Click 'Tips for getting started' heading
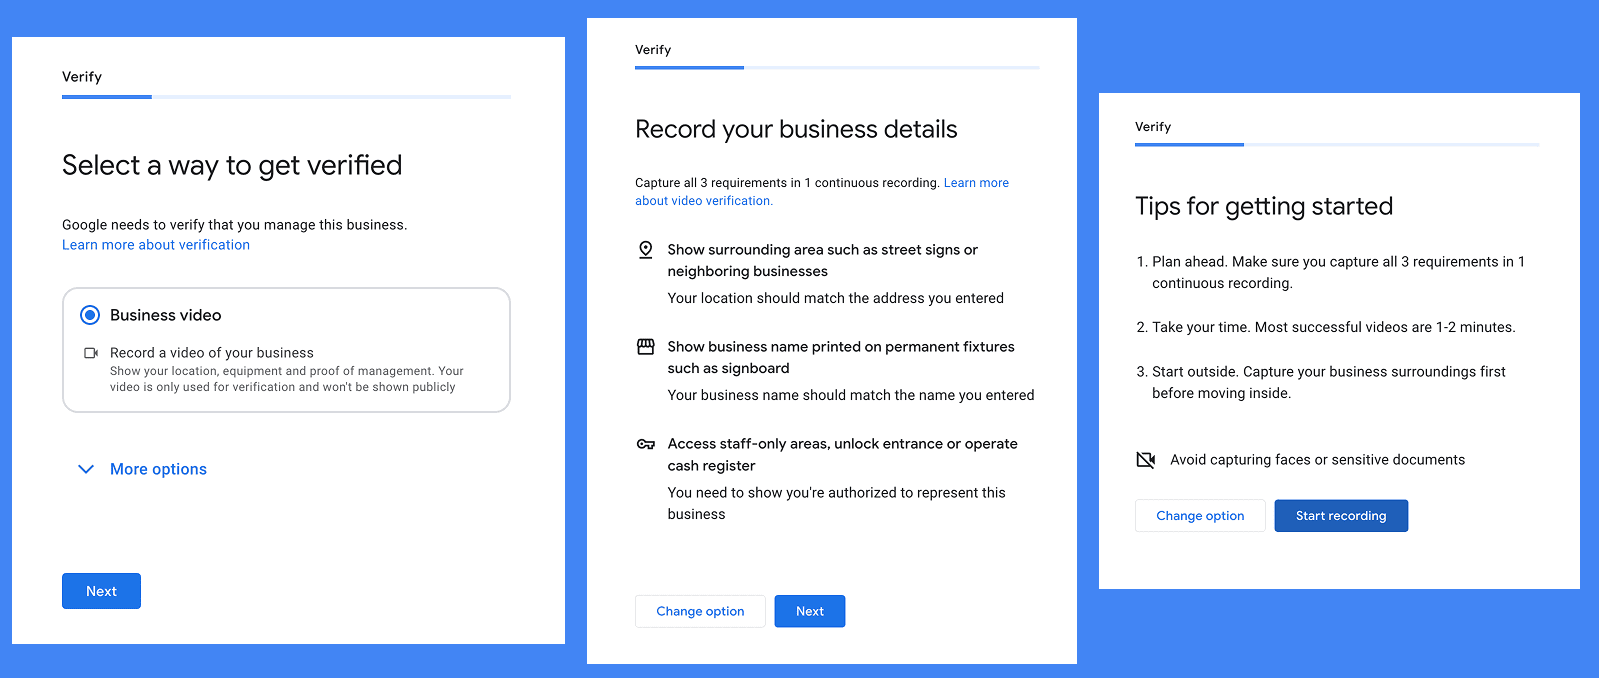This screenshot has height=678, width=1599. [x=1264, y=206]
